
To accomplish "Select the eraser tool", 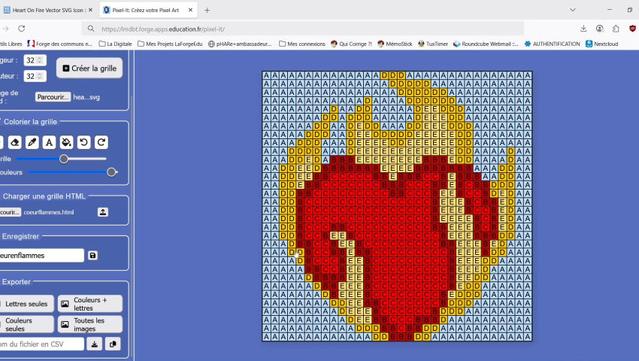I will pos(15,142).
